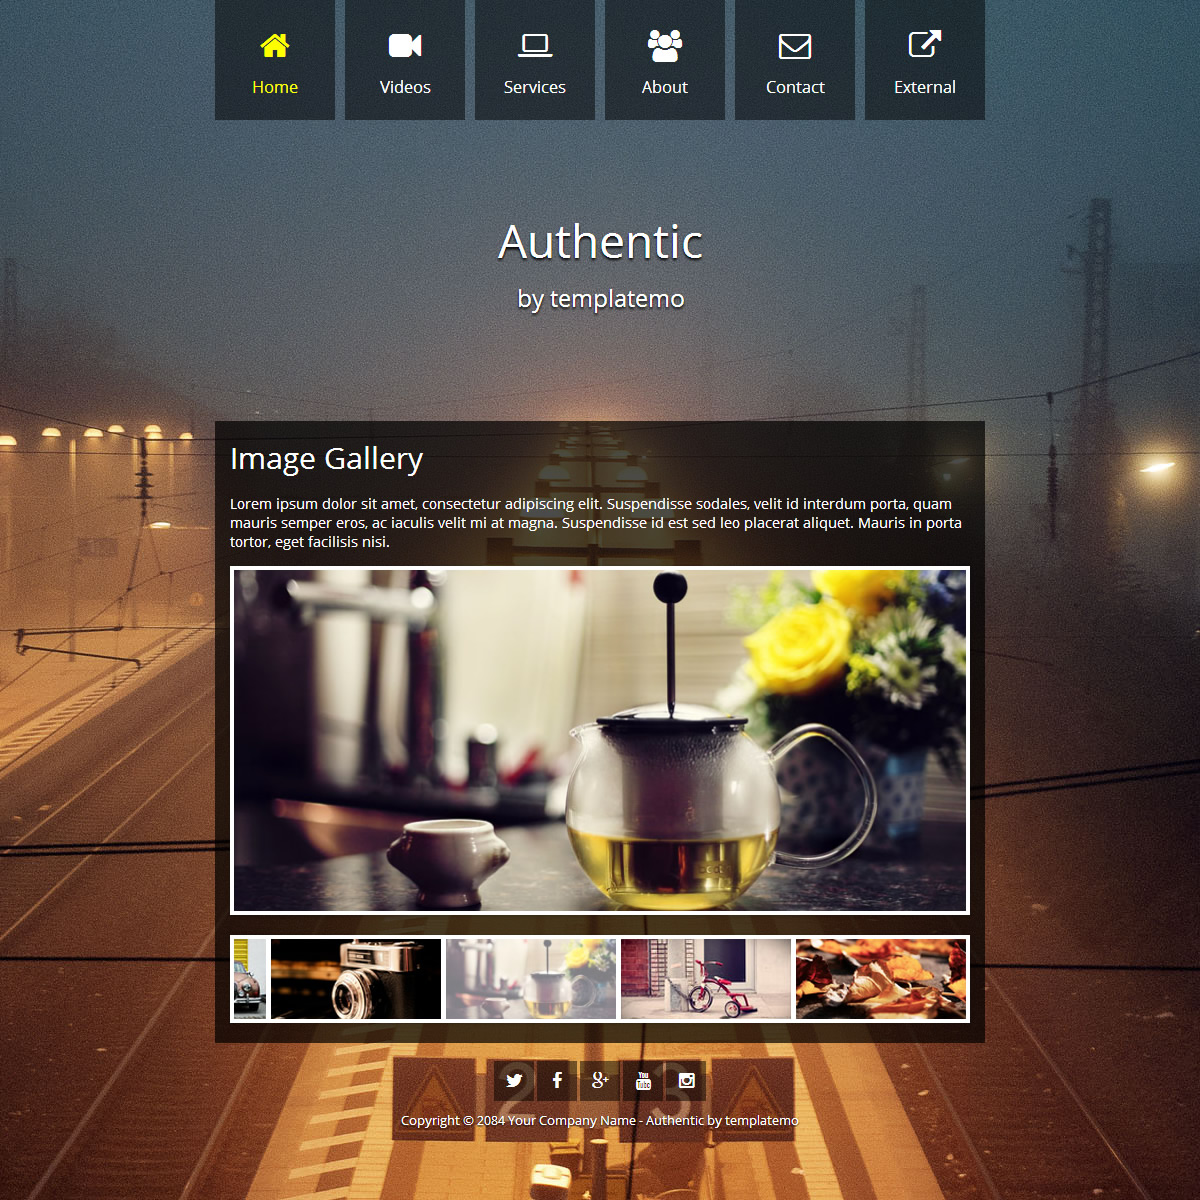This screenshot has width=1200, height=1200.
Task: Click the Authentic site title
Action: pyautogui.click(x=600, y=242)
